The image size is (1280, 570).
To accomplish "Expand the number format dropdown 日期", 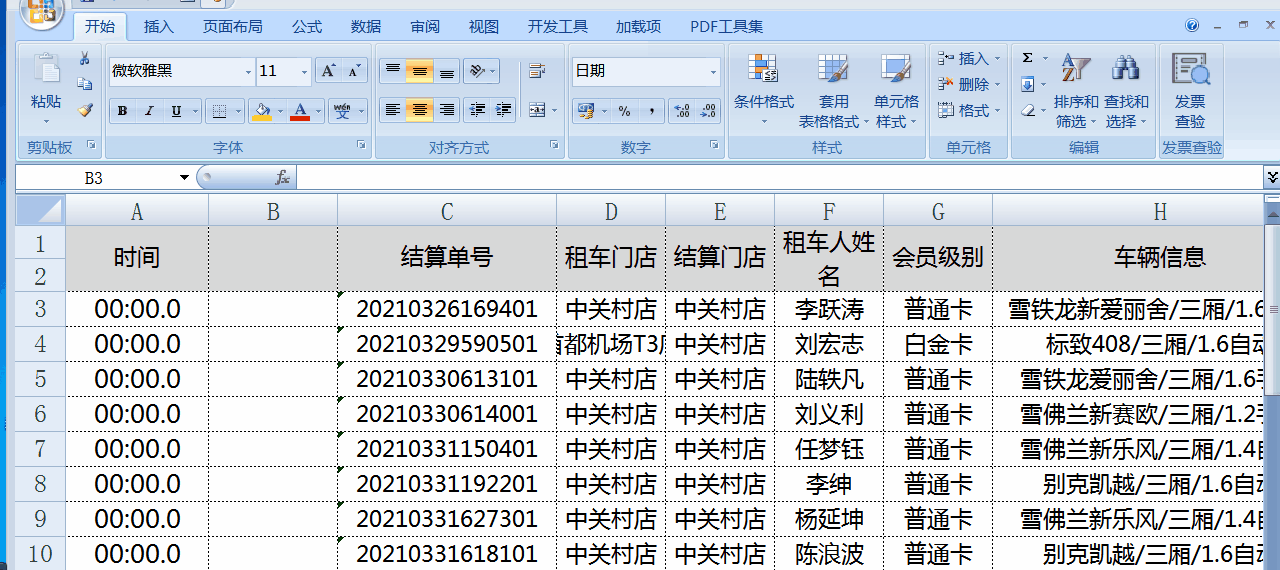I will click(x=713, y=72).
